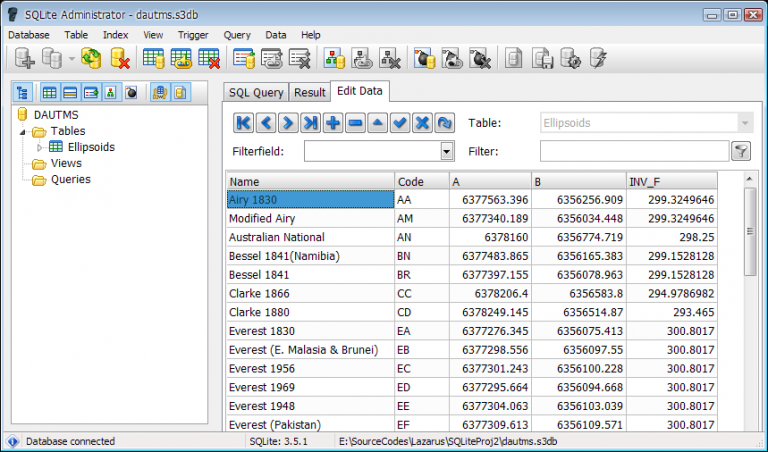Open the Filterfield dropdown
This screenshot has height=452, width=768.
(447, 151)
